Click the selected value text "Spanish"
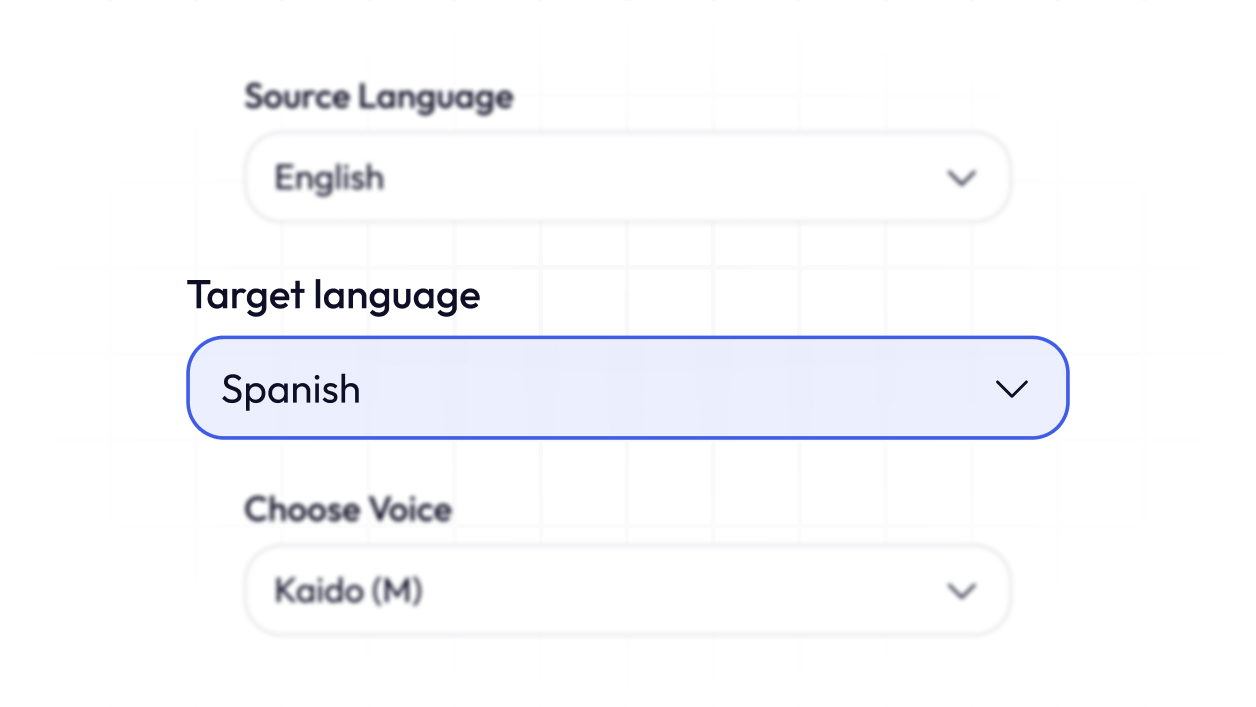 [x=290, y=389]
